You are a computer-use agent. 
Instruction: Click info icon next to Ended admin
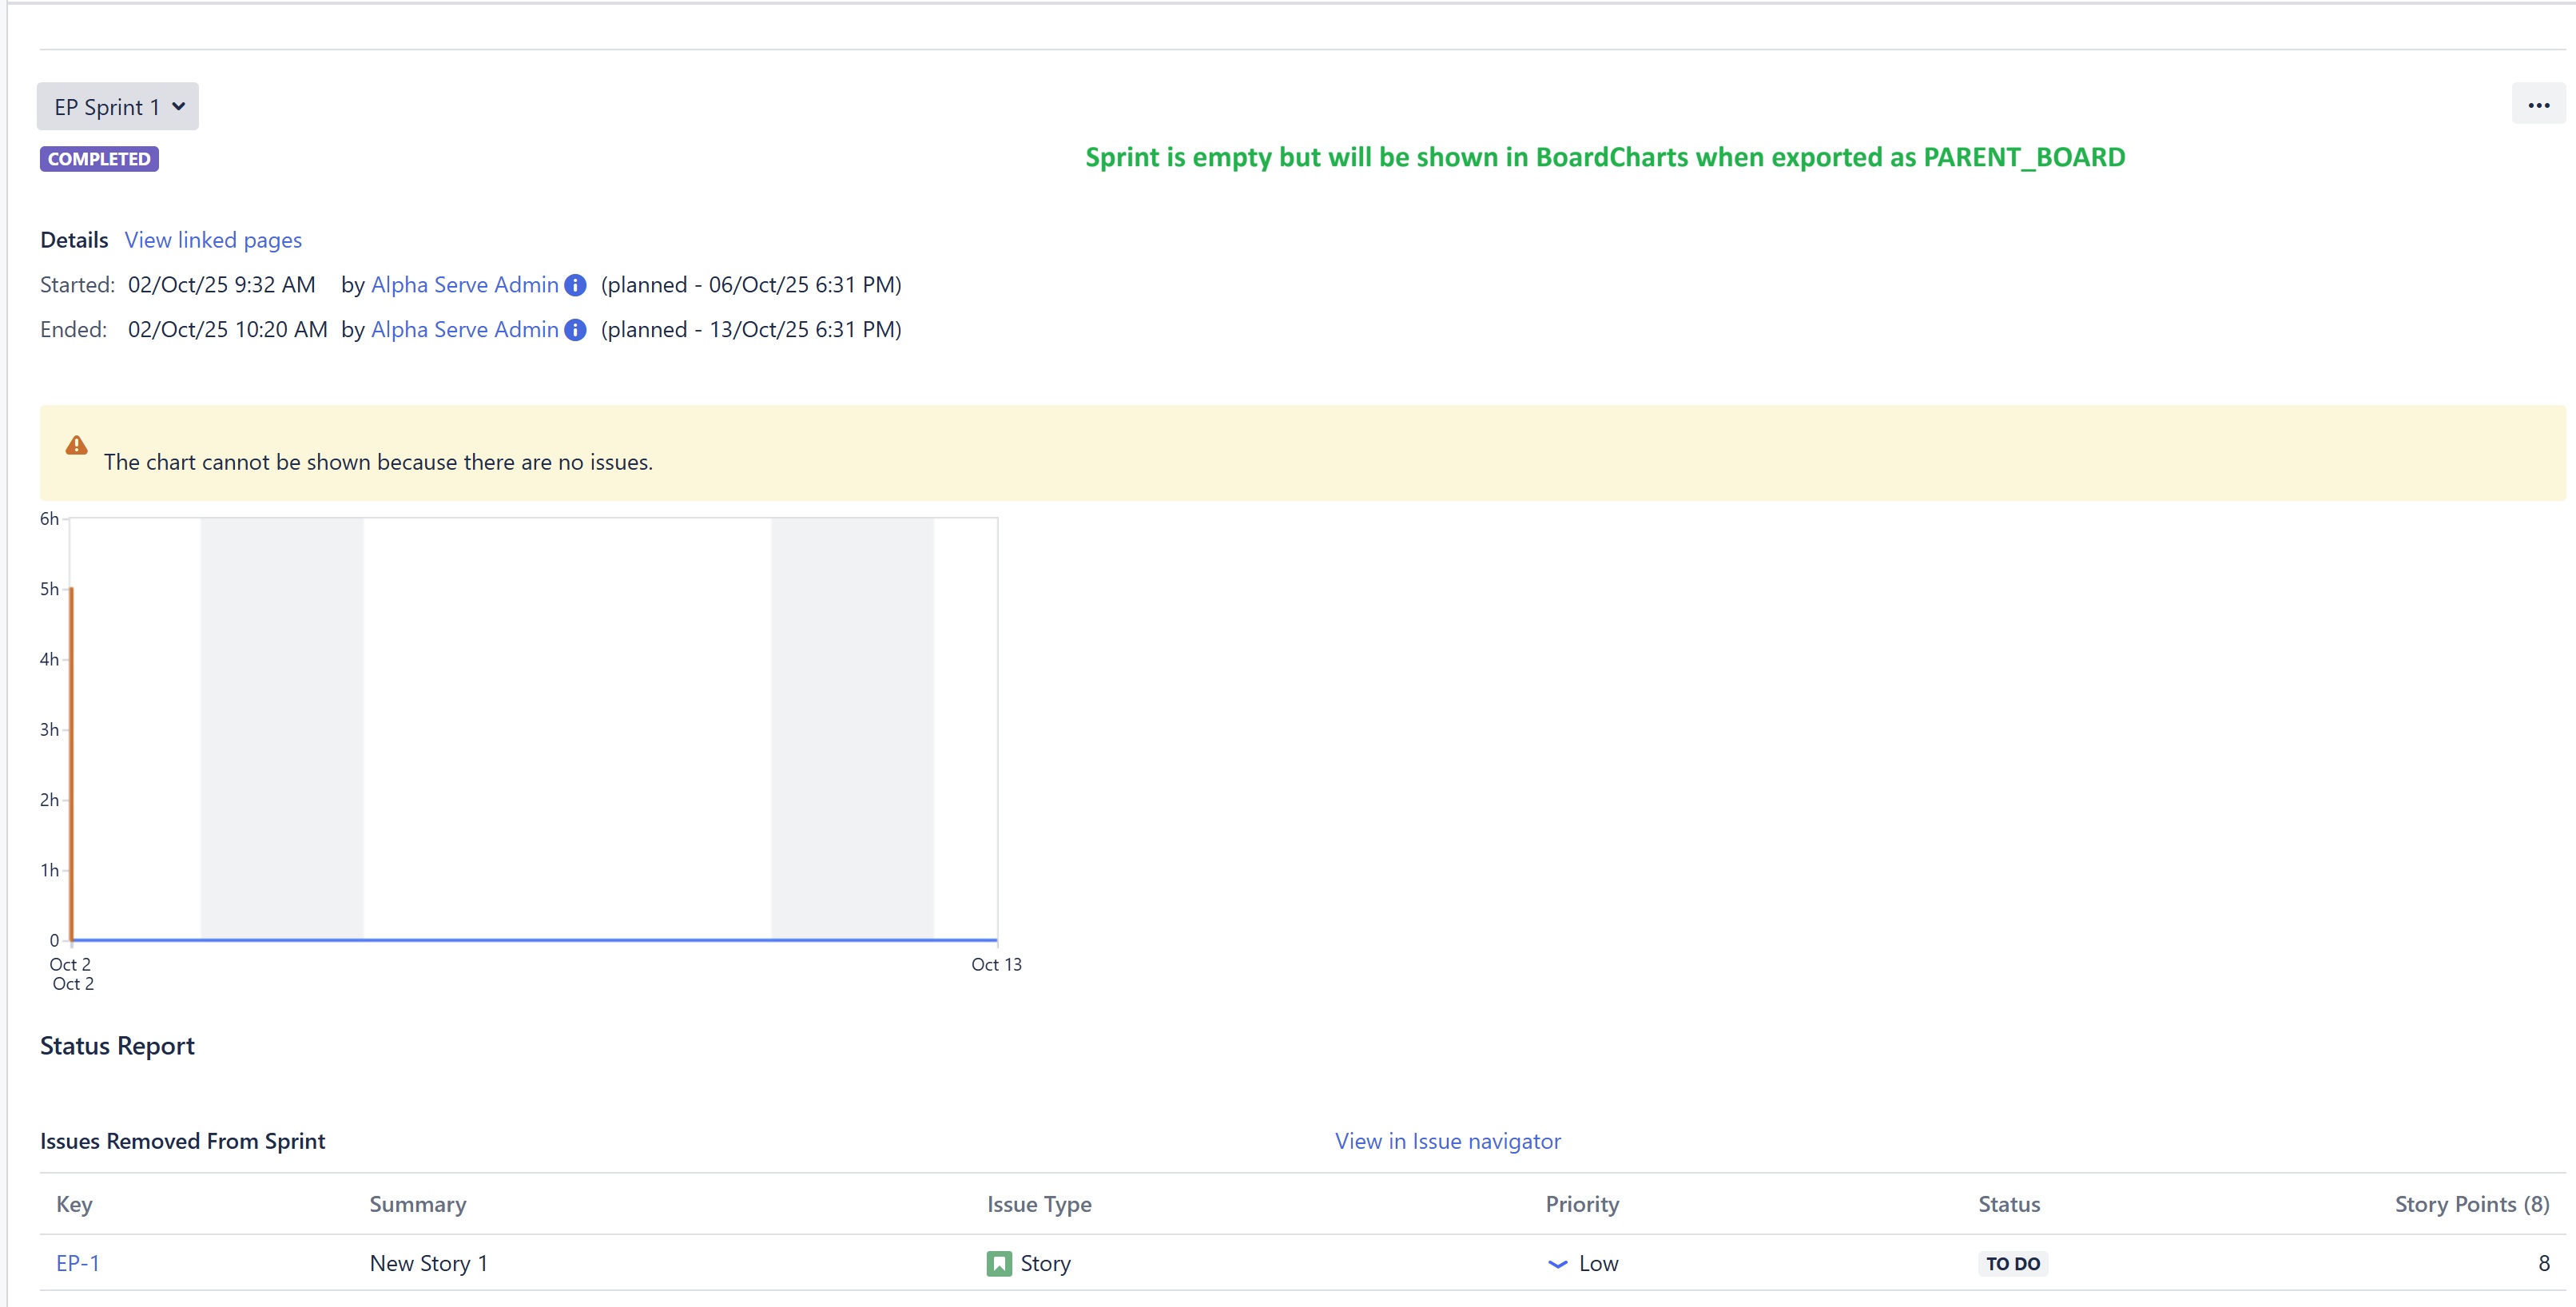(x=575, y=330)
